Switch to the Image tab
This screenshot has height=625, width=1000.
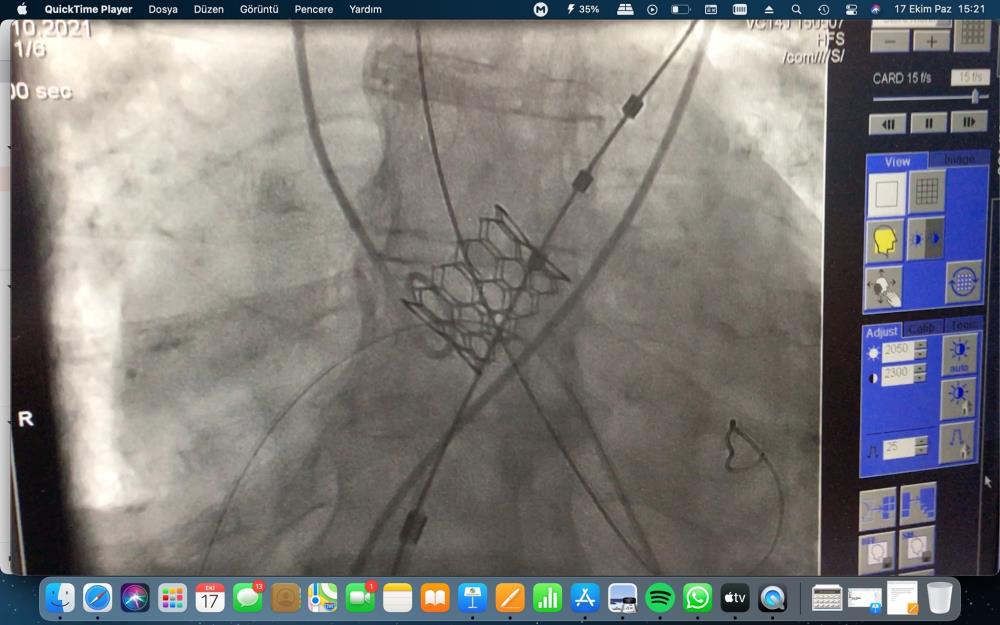(958, 160)
